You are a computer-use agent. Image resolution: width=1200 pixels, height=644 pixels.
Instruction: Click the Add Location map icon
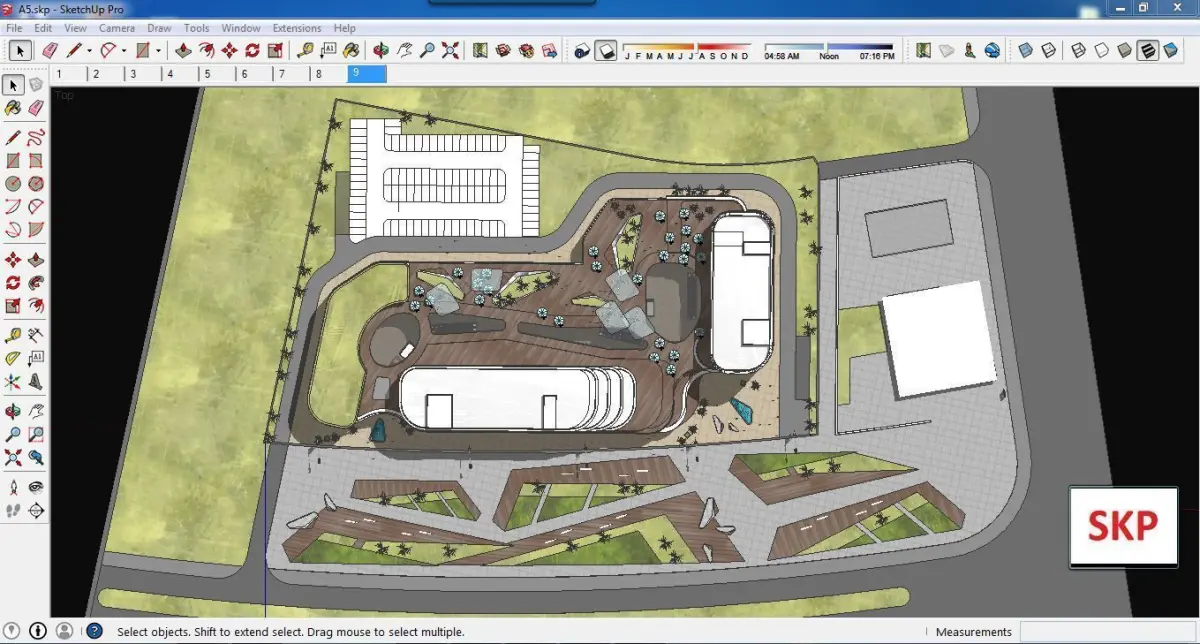coord(480,50)
